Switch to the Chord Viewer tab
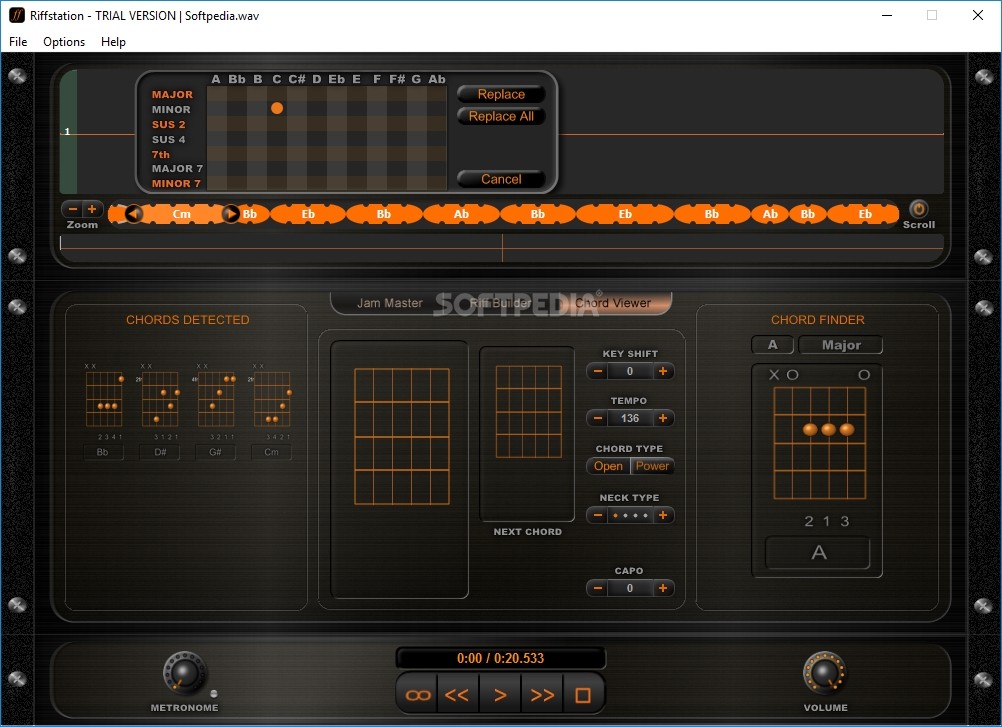Screen dimensions: 1002x727 coord(613,303)
